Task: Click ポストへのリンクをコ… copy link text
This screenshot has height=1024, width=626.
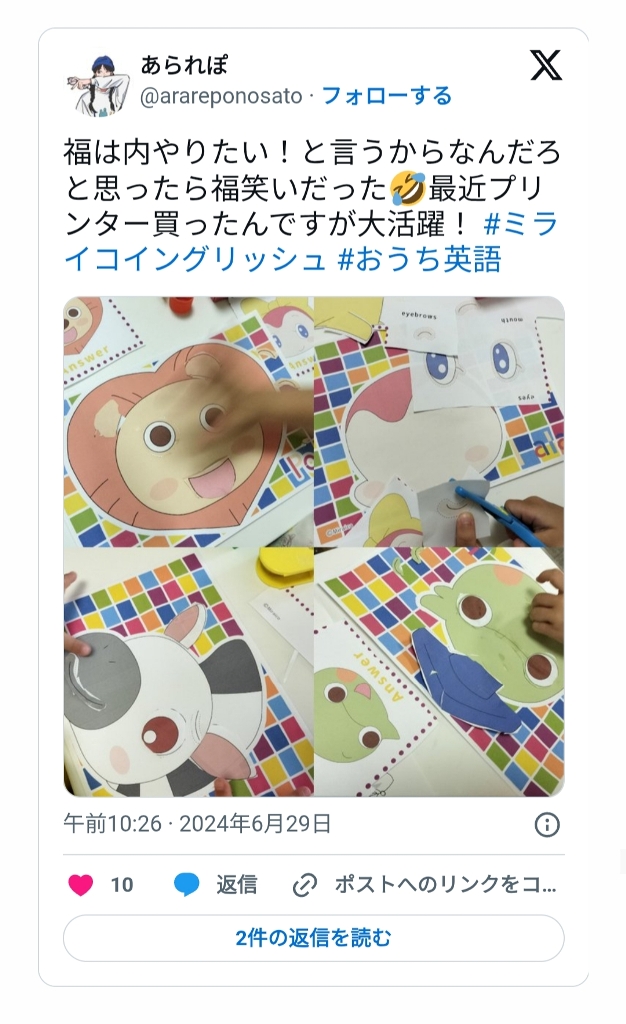Action: [x=445, y=885]
